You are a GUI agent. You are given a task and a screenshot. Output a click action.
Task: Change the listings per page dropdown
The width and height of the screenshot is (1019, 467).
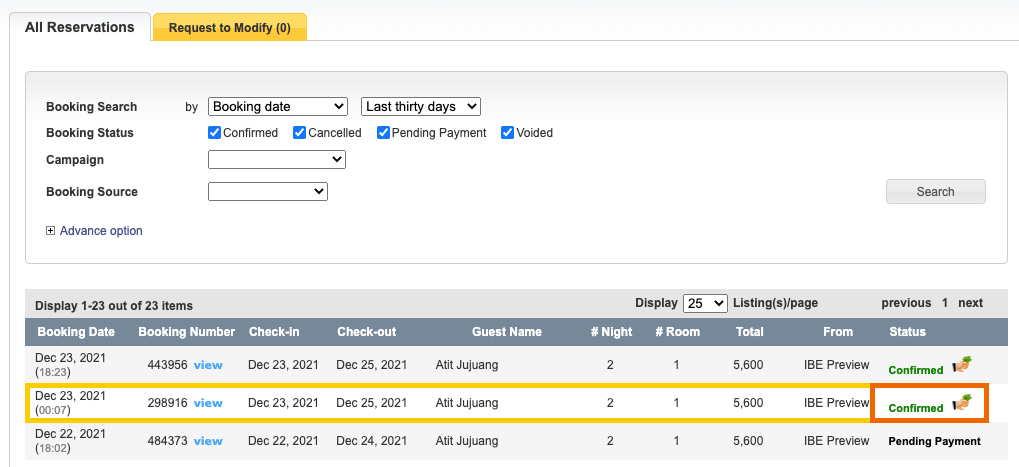pyautogui.click(x=704, y=303)
